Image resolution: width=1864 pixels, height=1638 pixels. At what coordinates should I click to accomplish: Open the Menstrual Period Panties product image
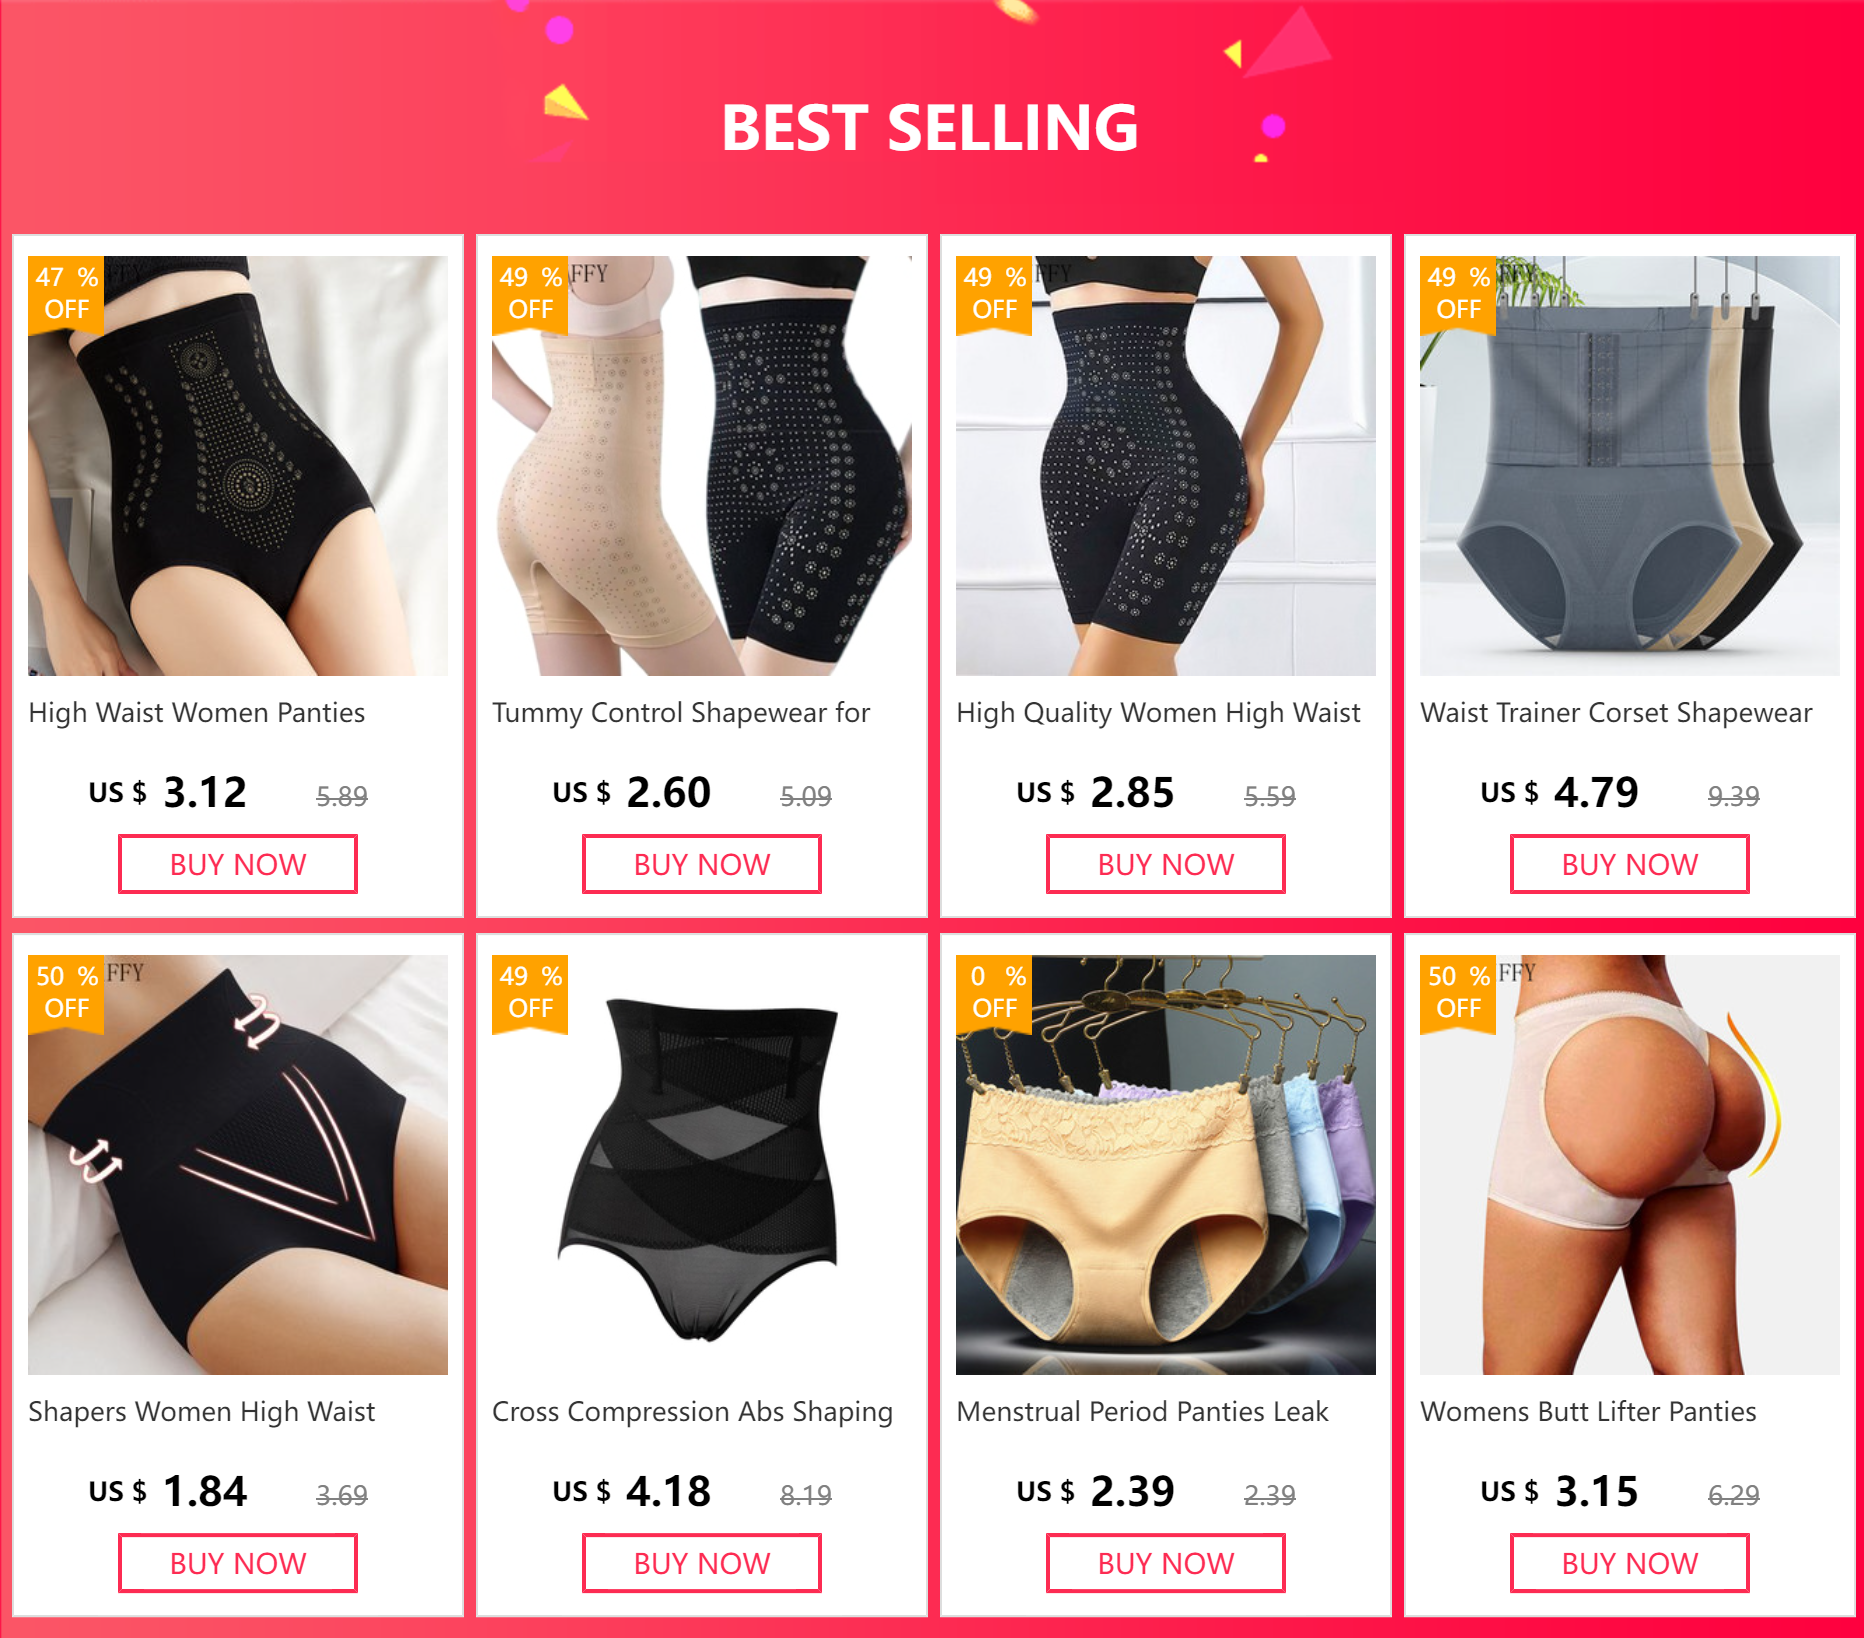click(x=1166, y=1165)
